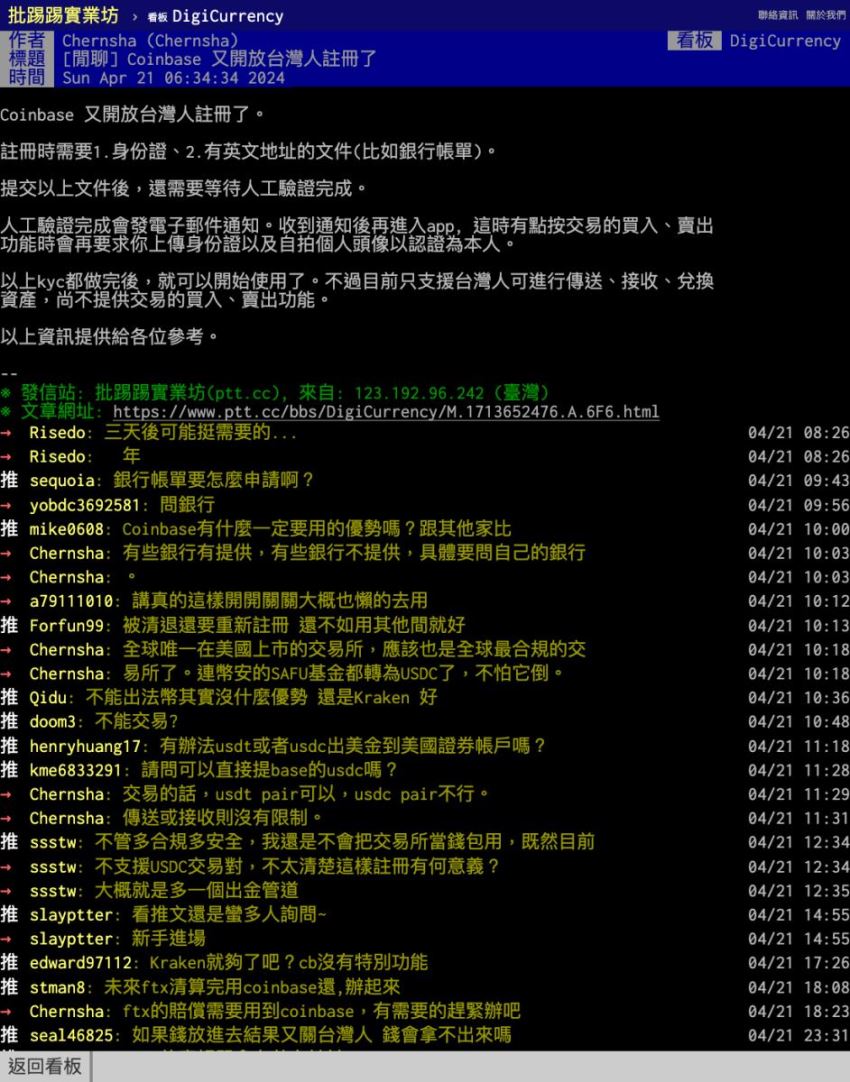This screenshot has height=1082, width=850.
Task: Open the 關於我們 link
Action: tap(825, 15)
